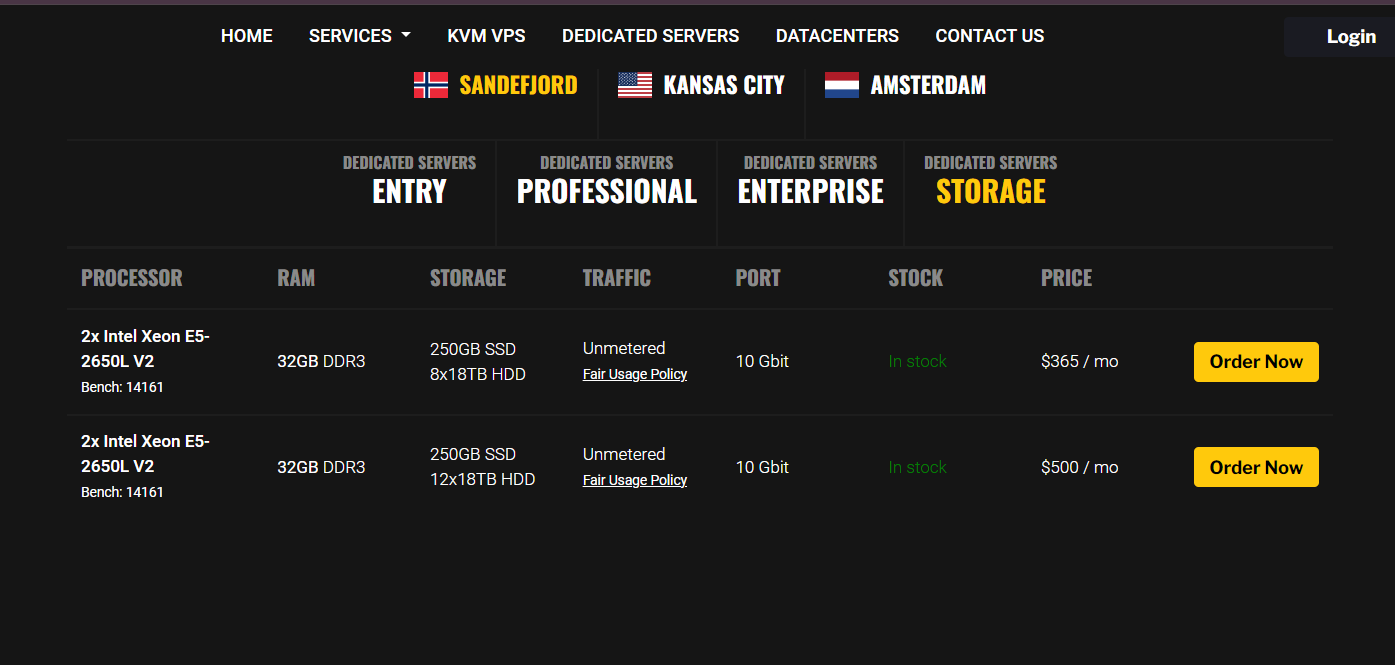Click the TRAFFIC column header
Viewport: 1395px width, 665px height.
pyautogui.click(x=617, y=278)
